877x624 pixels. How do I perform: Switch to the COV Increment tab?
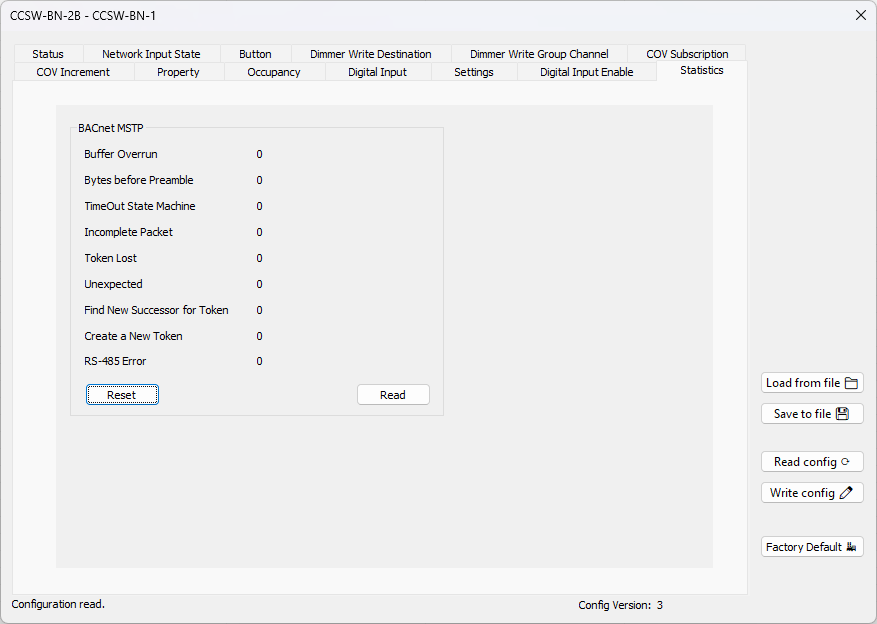click(x=73, y=72)
